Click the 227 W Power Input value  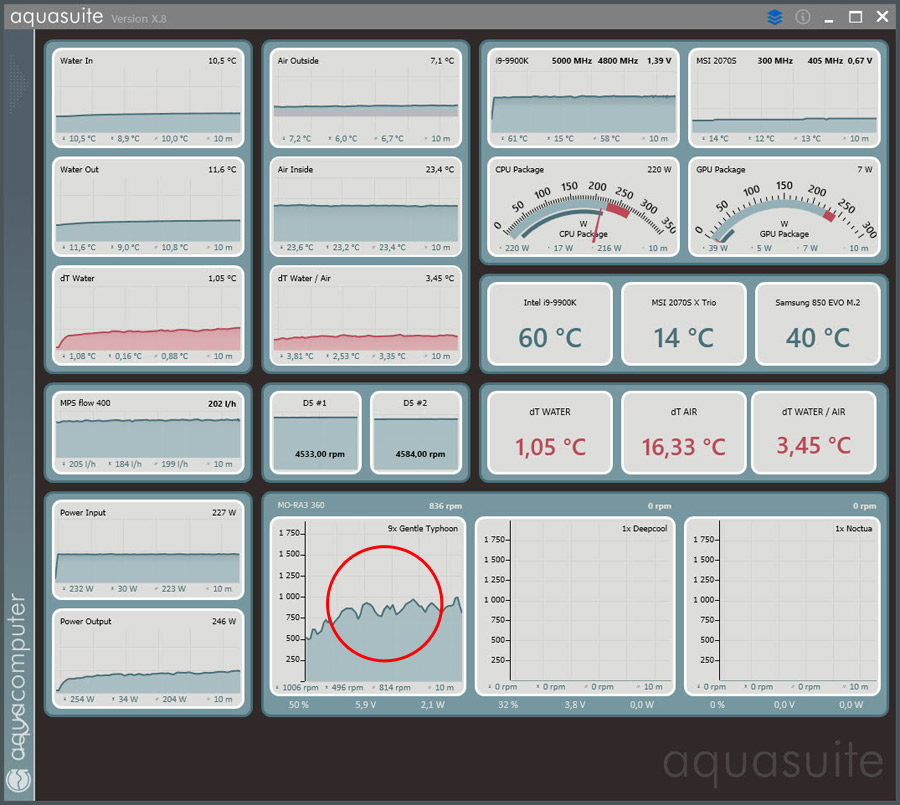224,513
